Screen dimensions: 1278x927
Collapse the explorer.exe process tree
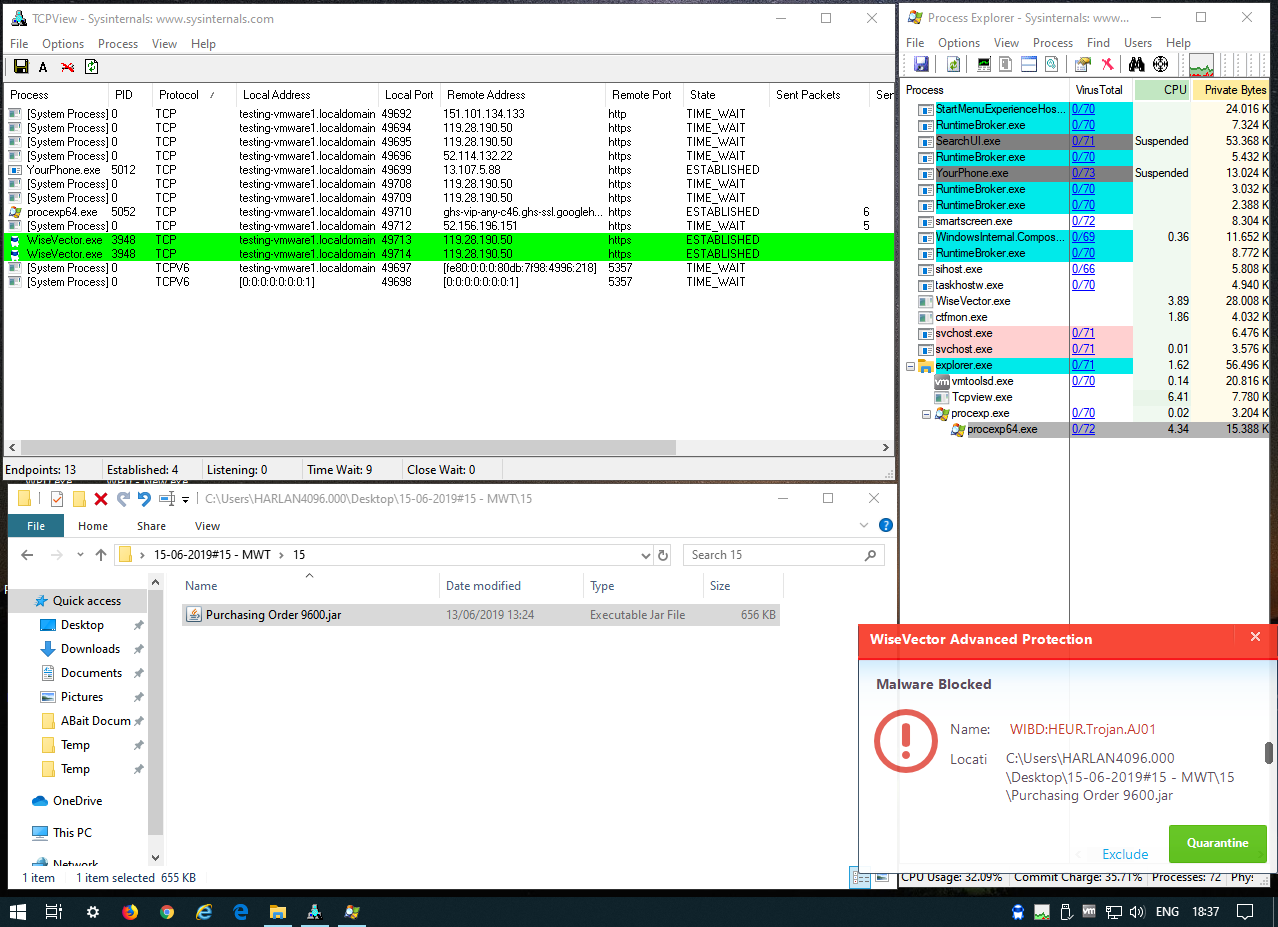(x=910, y=366)
